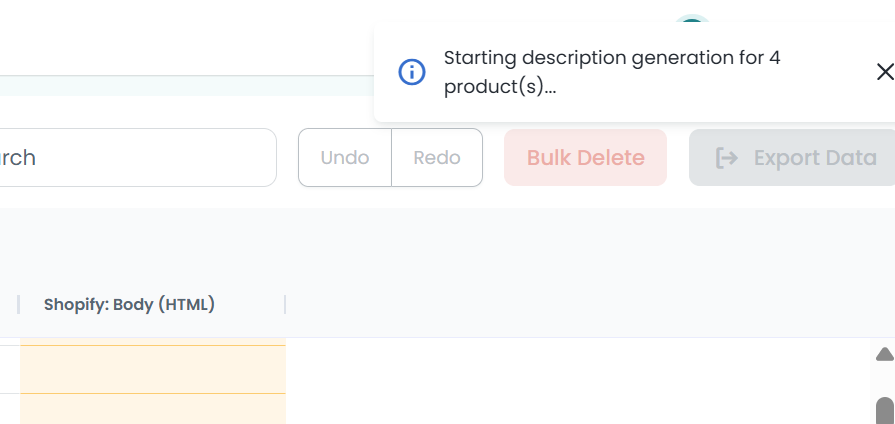Click the scrollbar up arrow
Screen dimensions: 895x424
tap(884, 354)
